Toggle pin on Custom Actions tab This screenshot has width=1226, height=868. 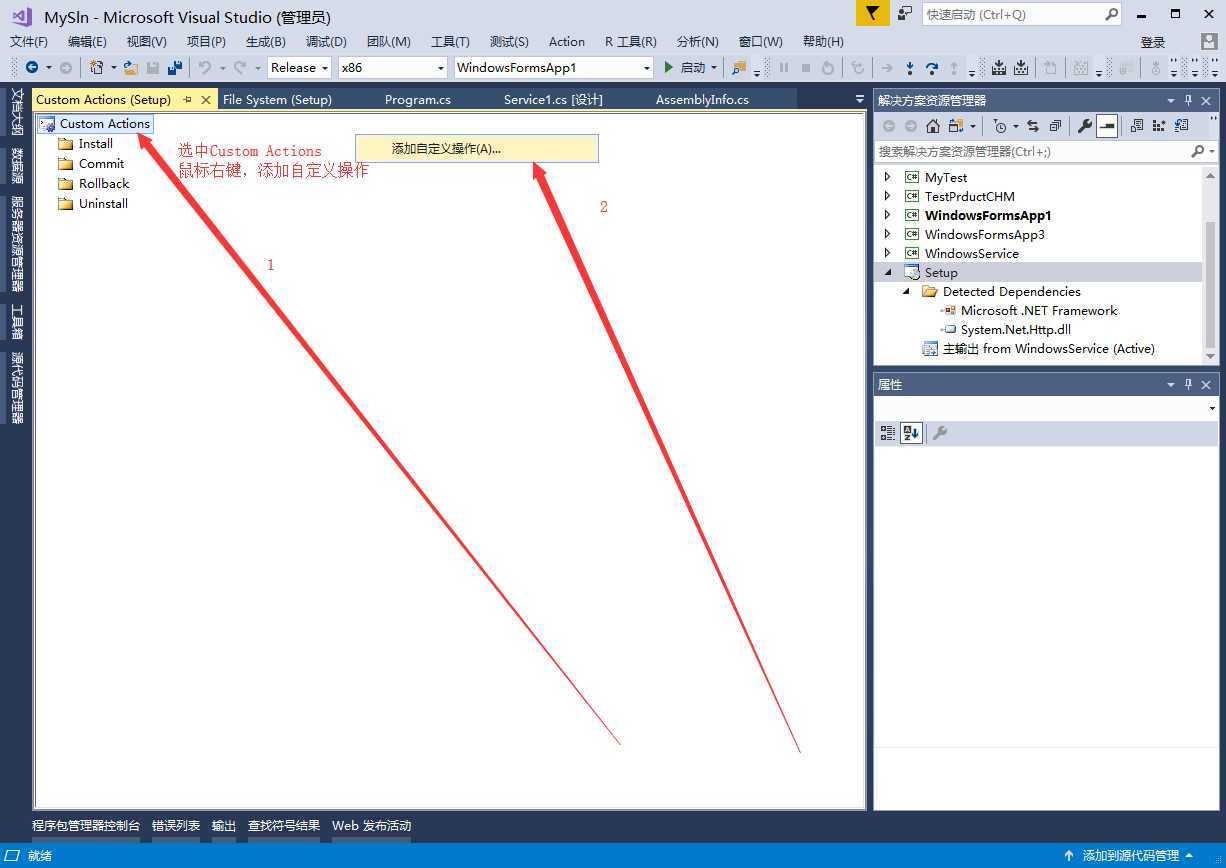(187, 100)
